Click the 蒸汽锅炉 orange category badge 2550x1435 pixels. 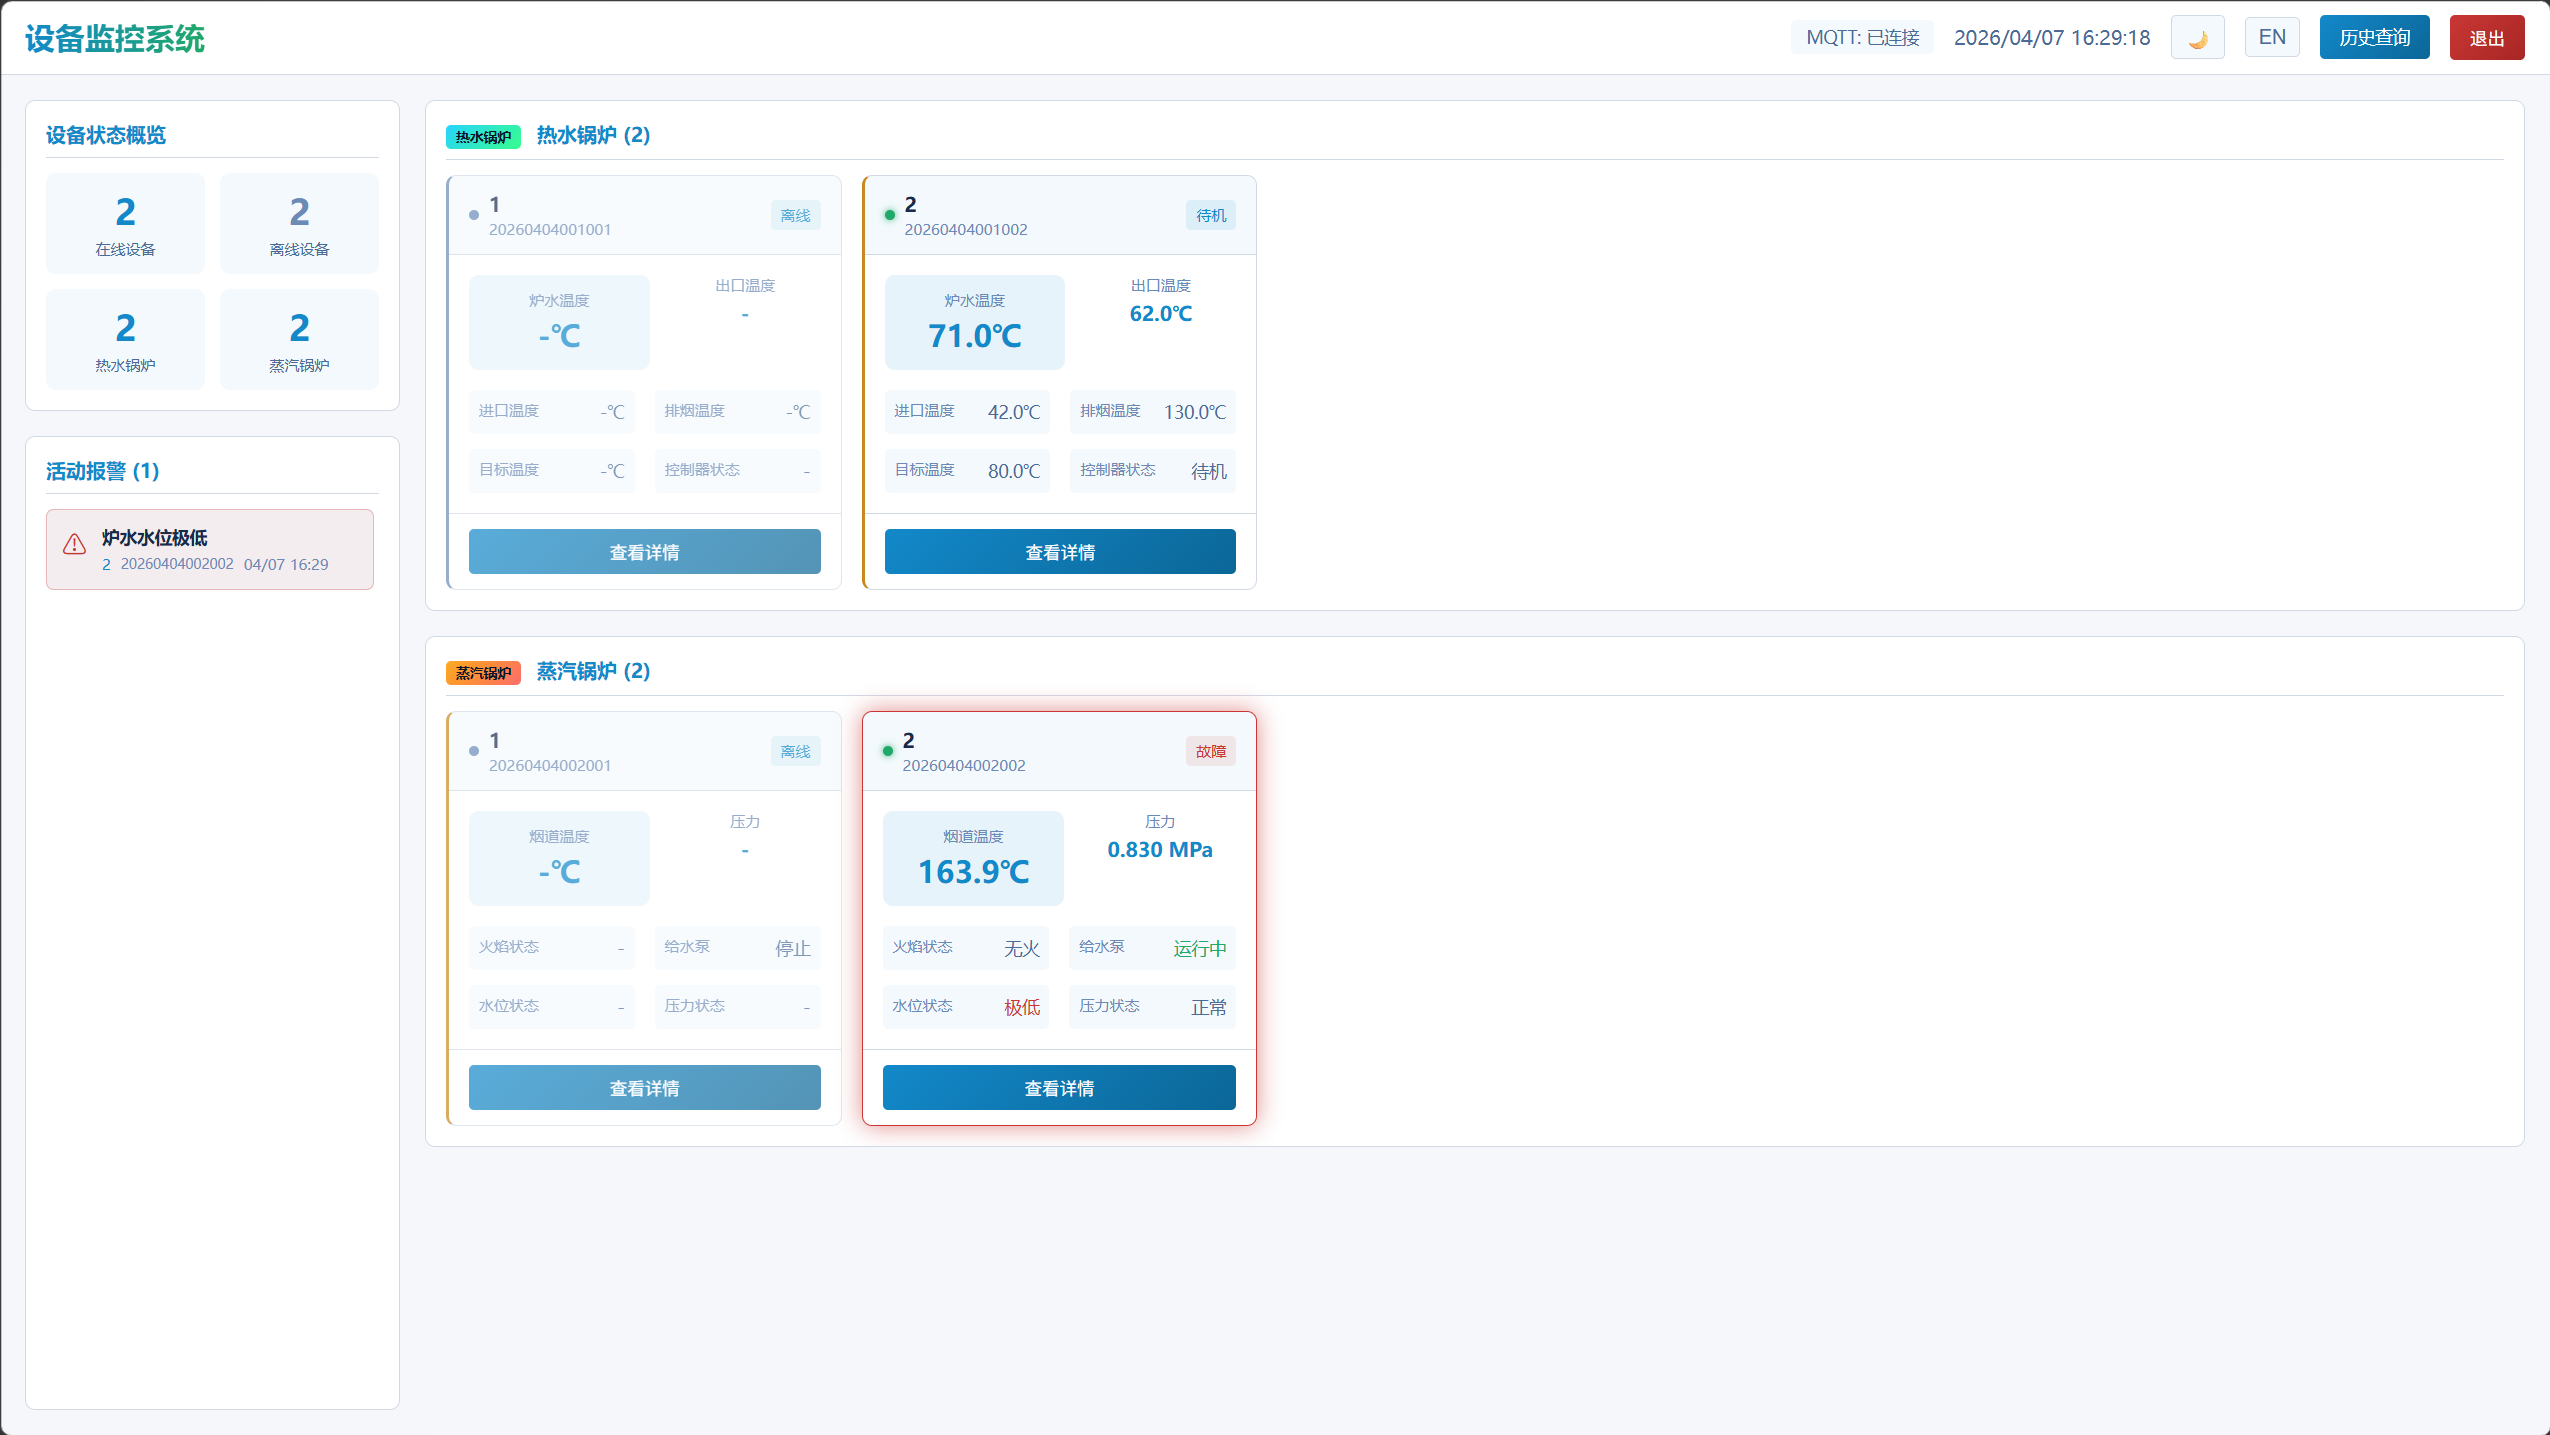[x=483, y=673]
